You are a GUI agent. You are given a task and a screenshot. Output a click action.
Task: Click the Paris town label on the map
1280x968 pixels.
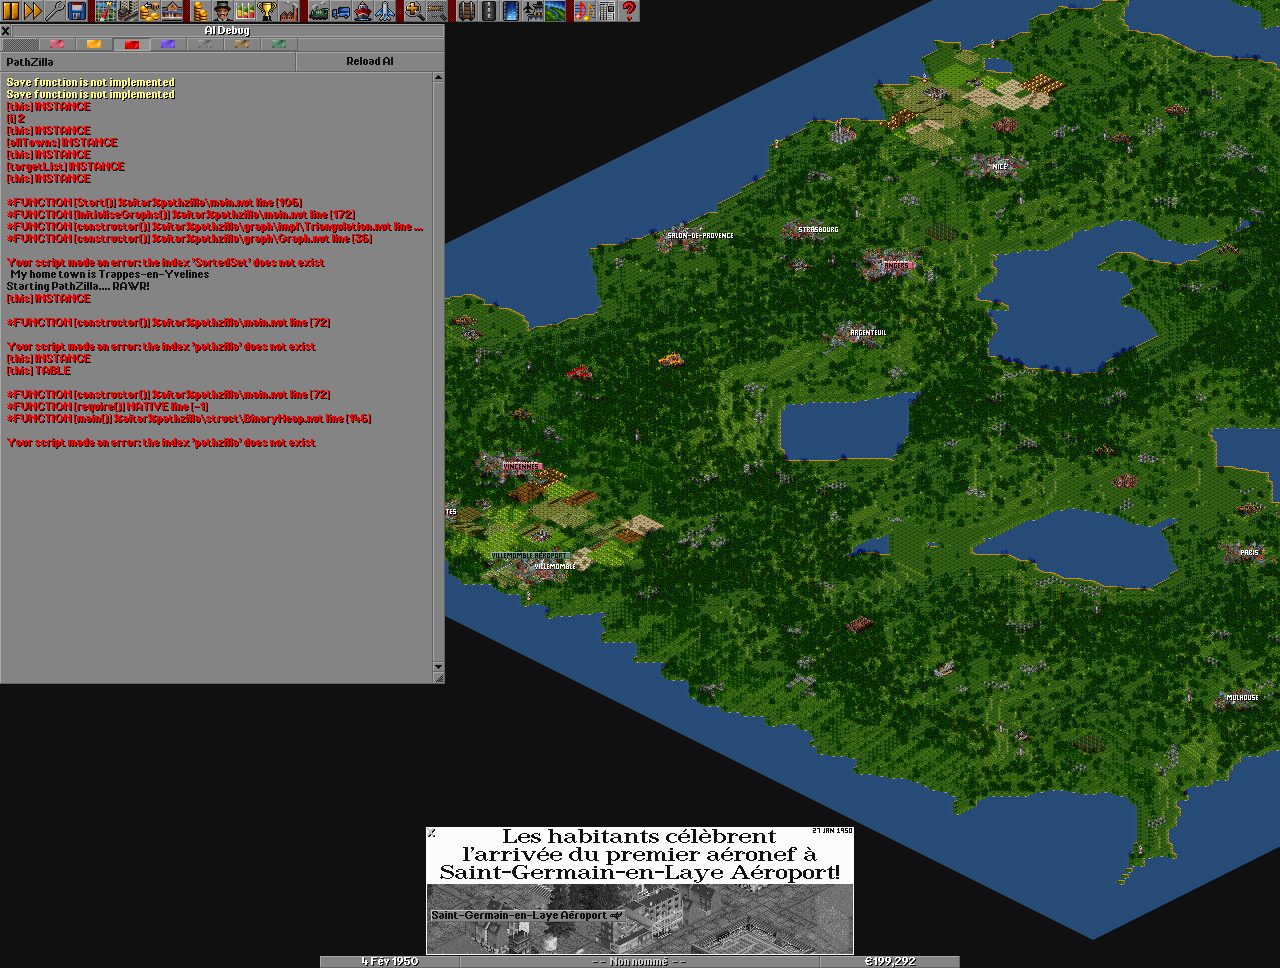1249,552
